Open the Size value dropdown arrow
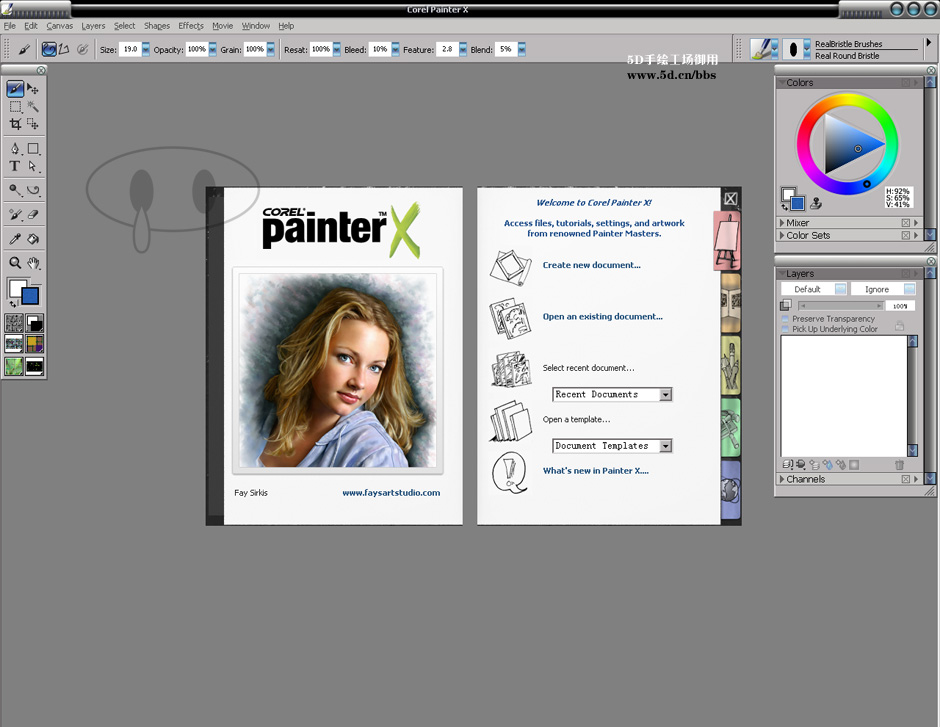Viewport: 940px width, 727px height. click(x=146, y=49)
